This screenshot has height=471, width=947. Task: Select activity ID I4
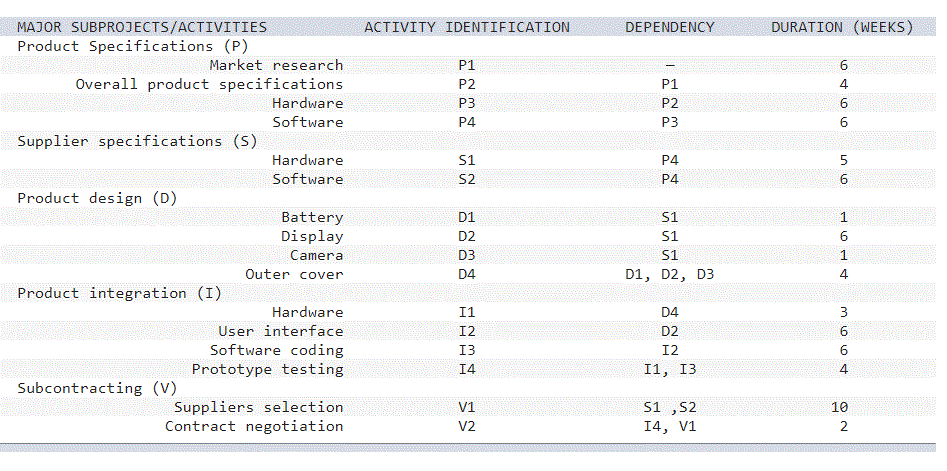467,370
